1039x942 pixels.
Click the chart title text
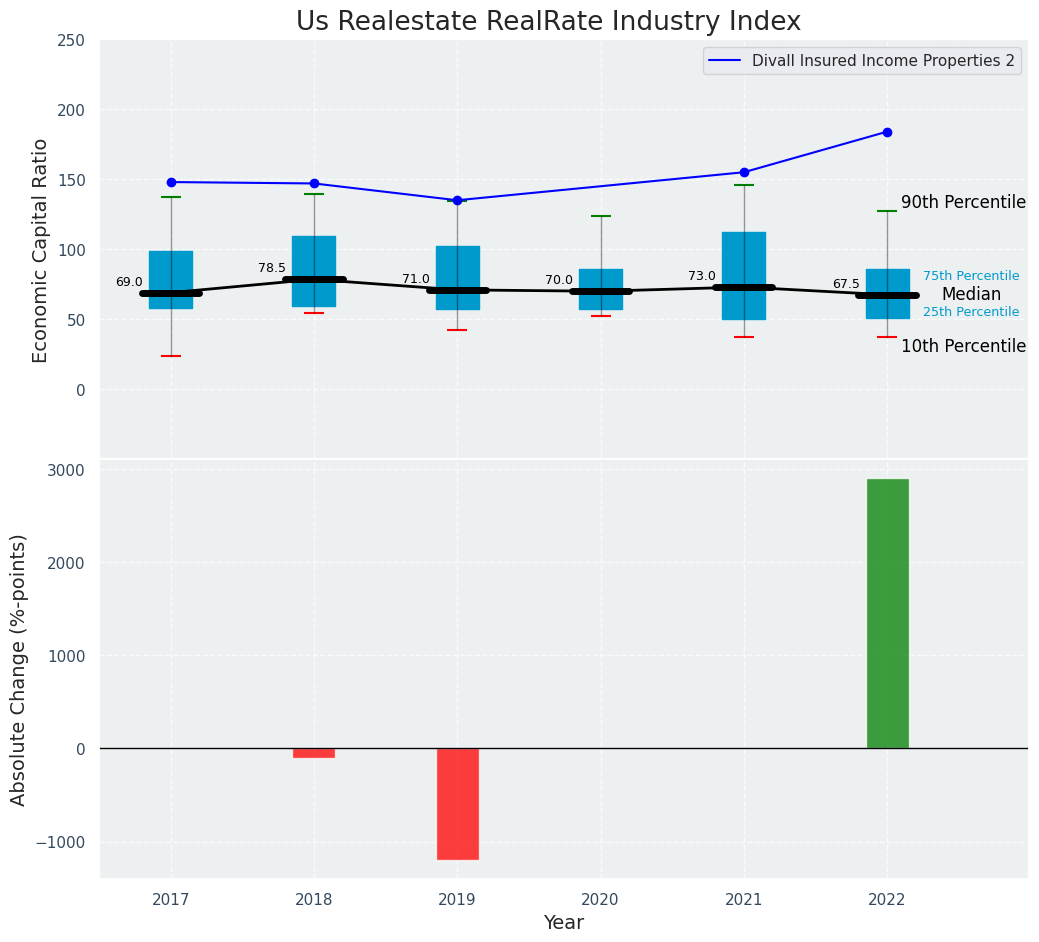[x=548, y=22]
